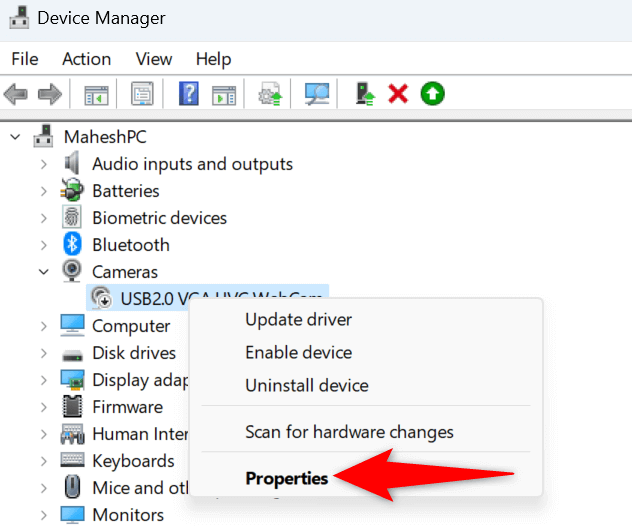Click the red X uninstall device icon
Viewport: 632px width, 526px height.
[x=398, y=94]
